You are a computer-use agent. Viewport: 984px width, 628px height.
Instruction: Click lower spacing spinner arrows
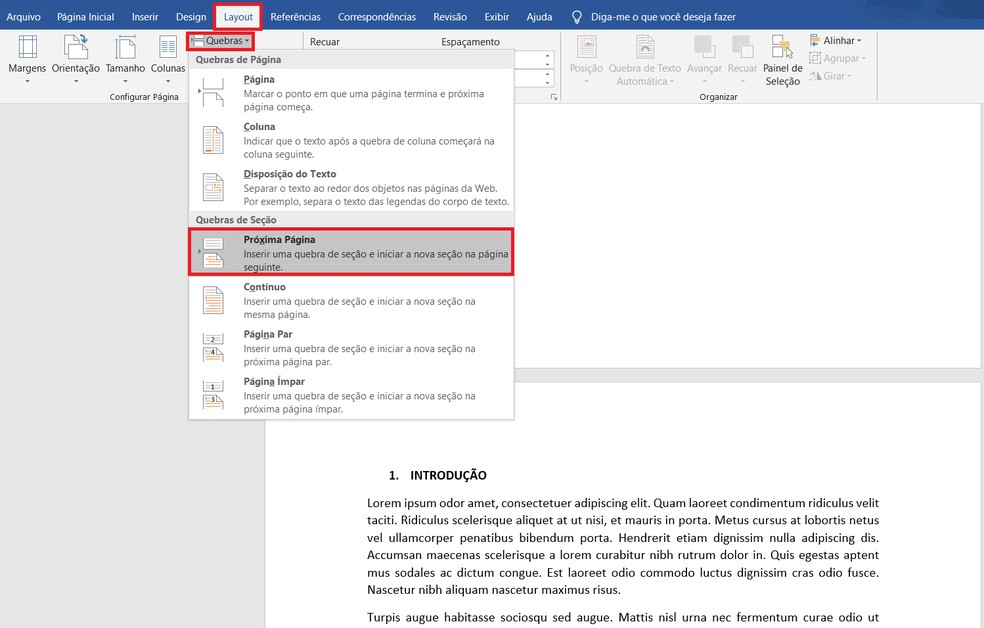point(548,78)
